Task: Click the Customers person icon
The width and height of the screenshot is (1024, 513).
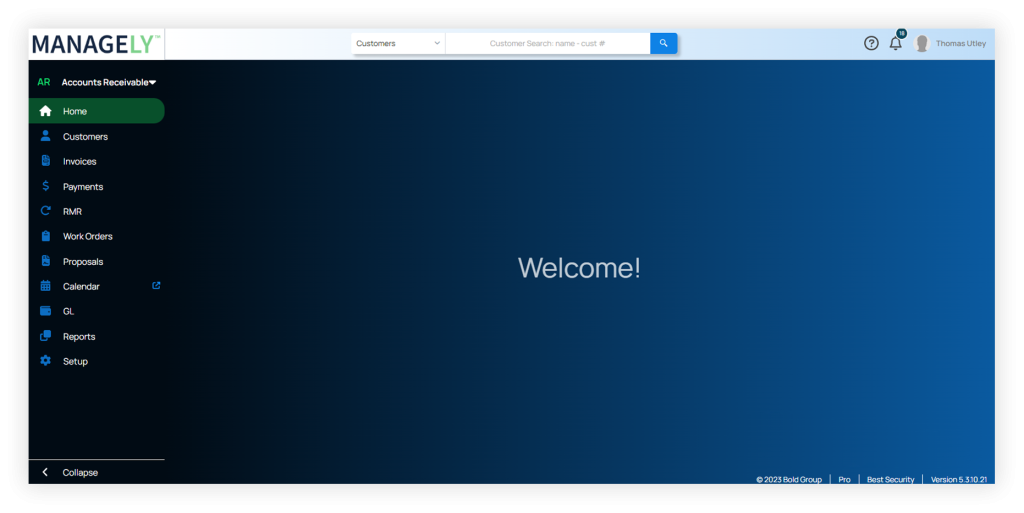Action: coord(45,136)
